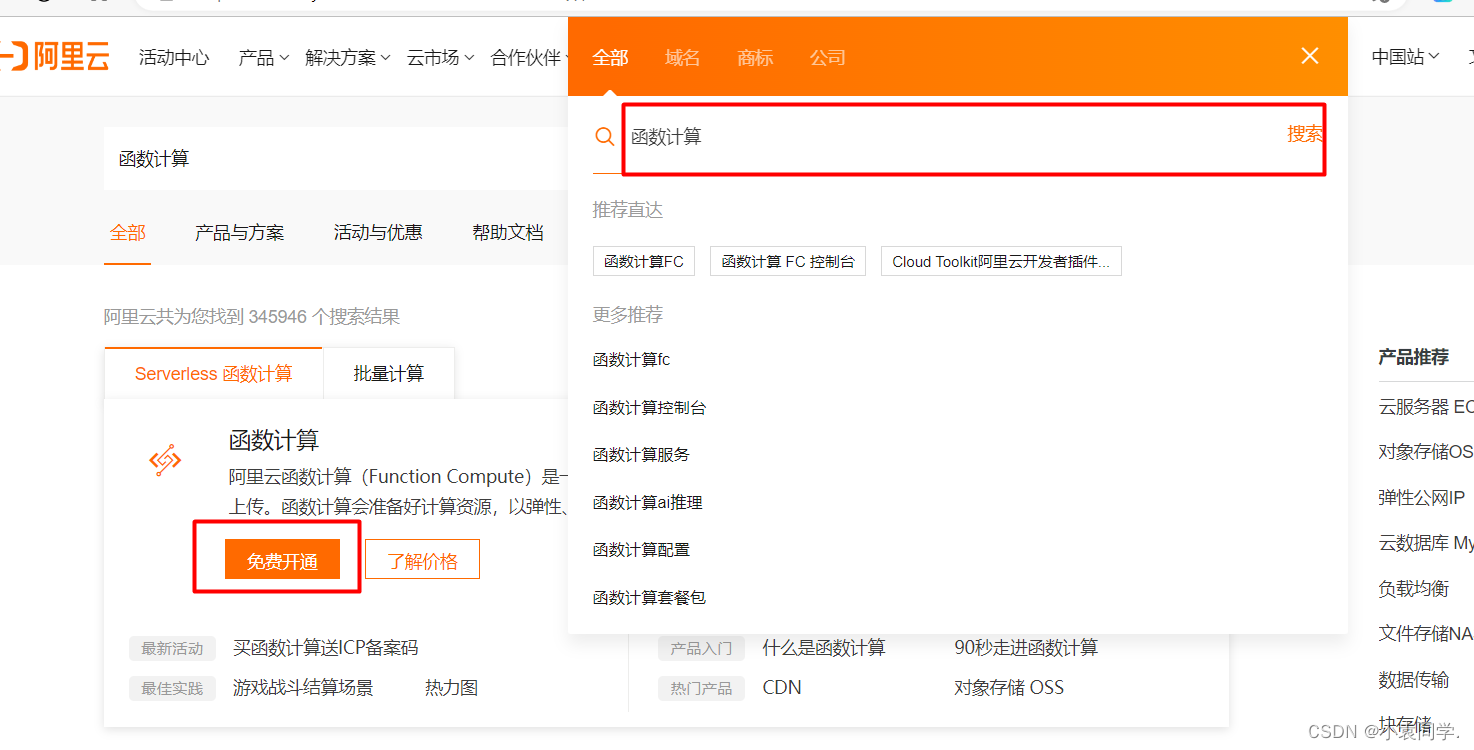
Task: Open the 热力图 link
Action: pyautogui.click(x=451, y=688)
